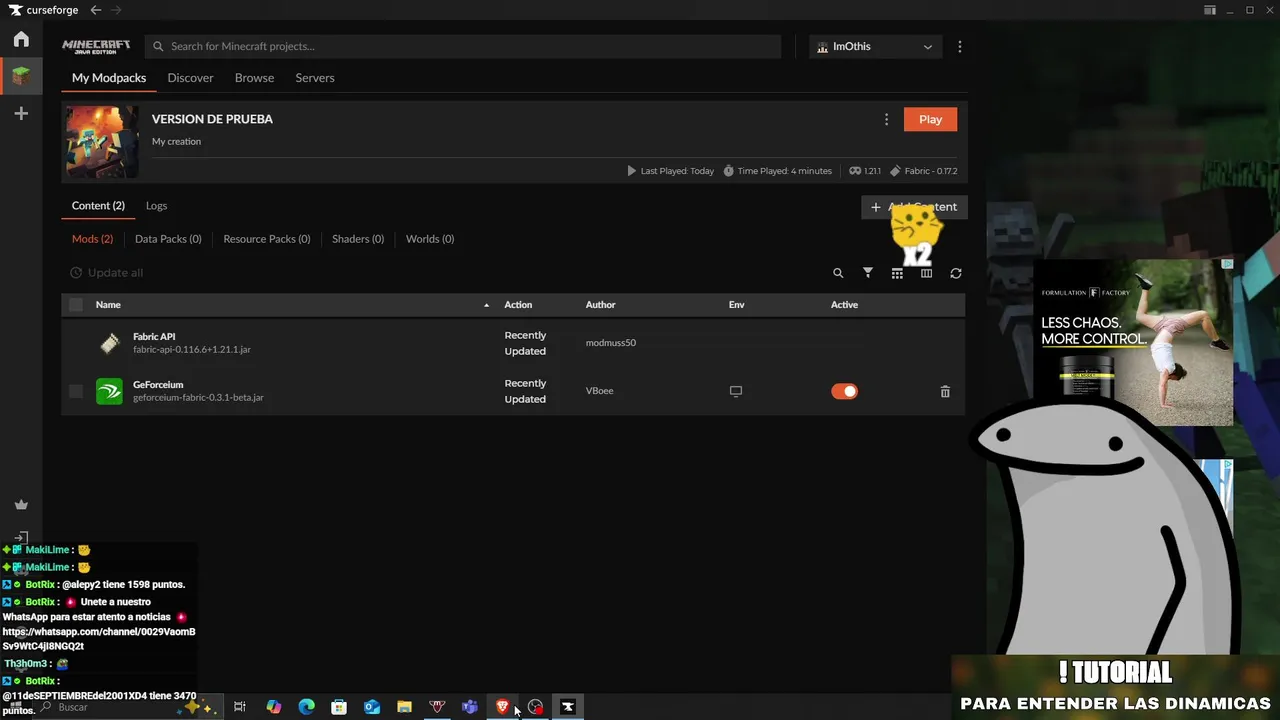Open the crown premium icon in sidebar
Viewport: 1280px width, 720px height.
point(21,505)
